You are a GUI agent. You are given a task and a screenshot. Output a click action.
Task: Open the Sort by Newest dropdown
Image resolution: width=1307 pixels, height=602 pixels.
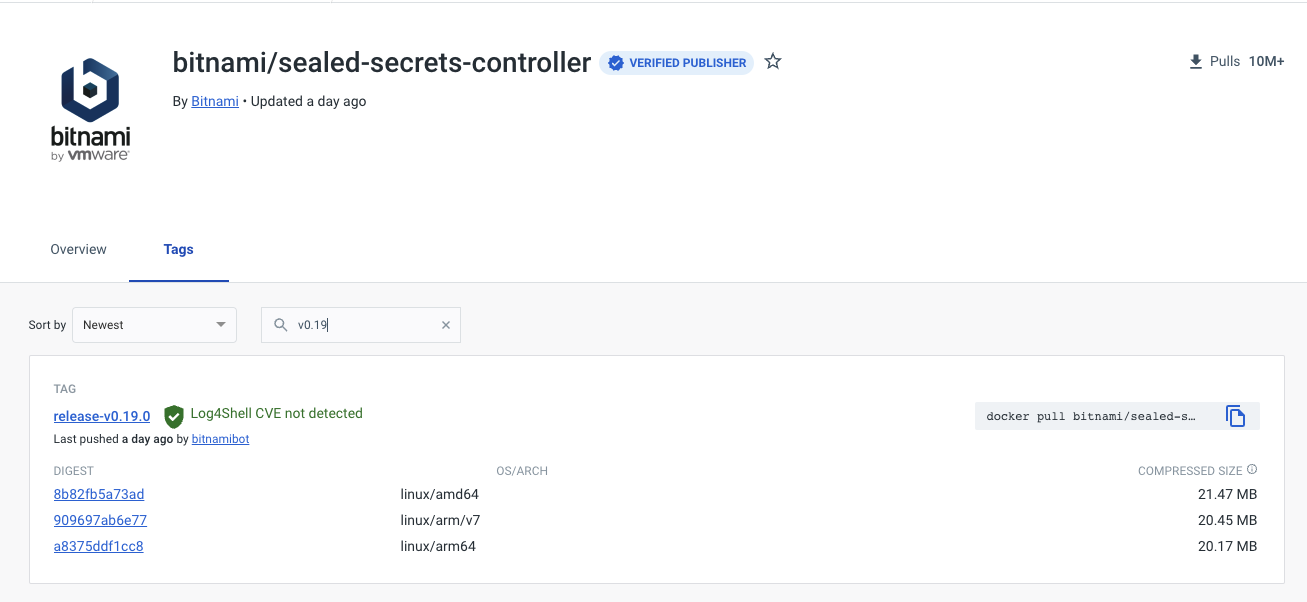[x=154, y=324]
